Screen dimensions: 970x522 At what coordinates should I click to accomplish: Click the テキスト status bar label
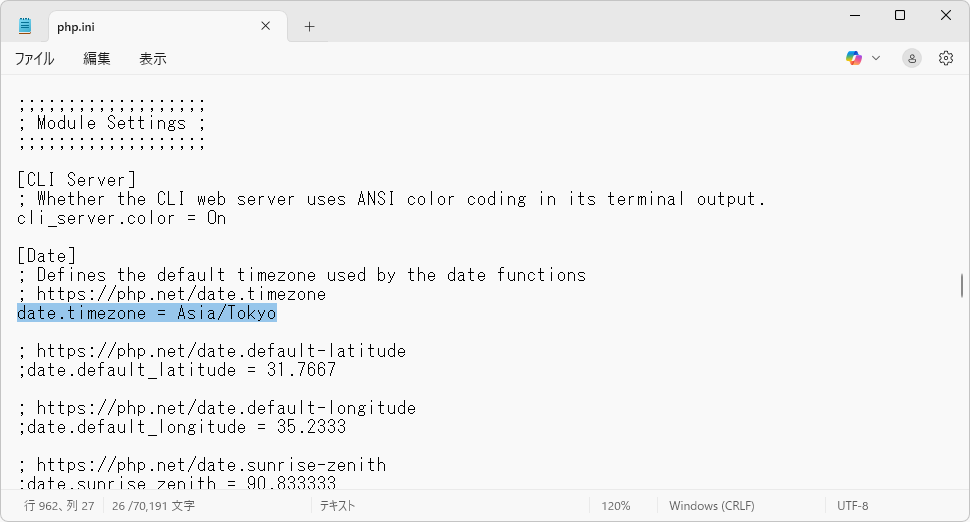click(337, 506)
